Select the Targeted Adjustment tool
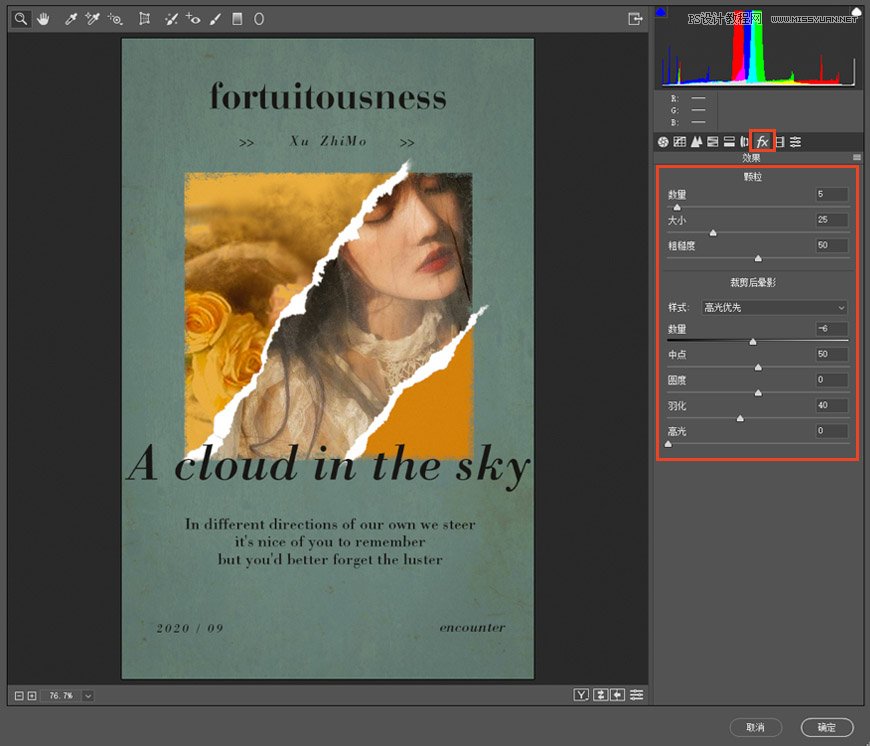The image size is (870, 746). tap(116, 18)
